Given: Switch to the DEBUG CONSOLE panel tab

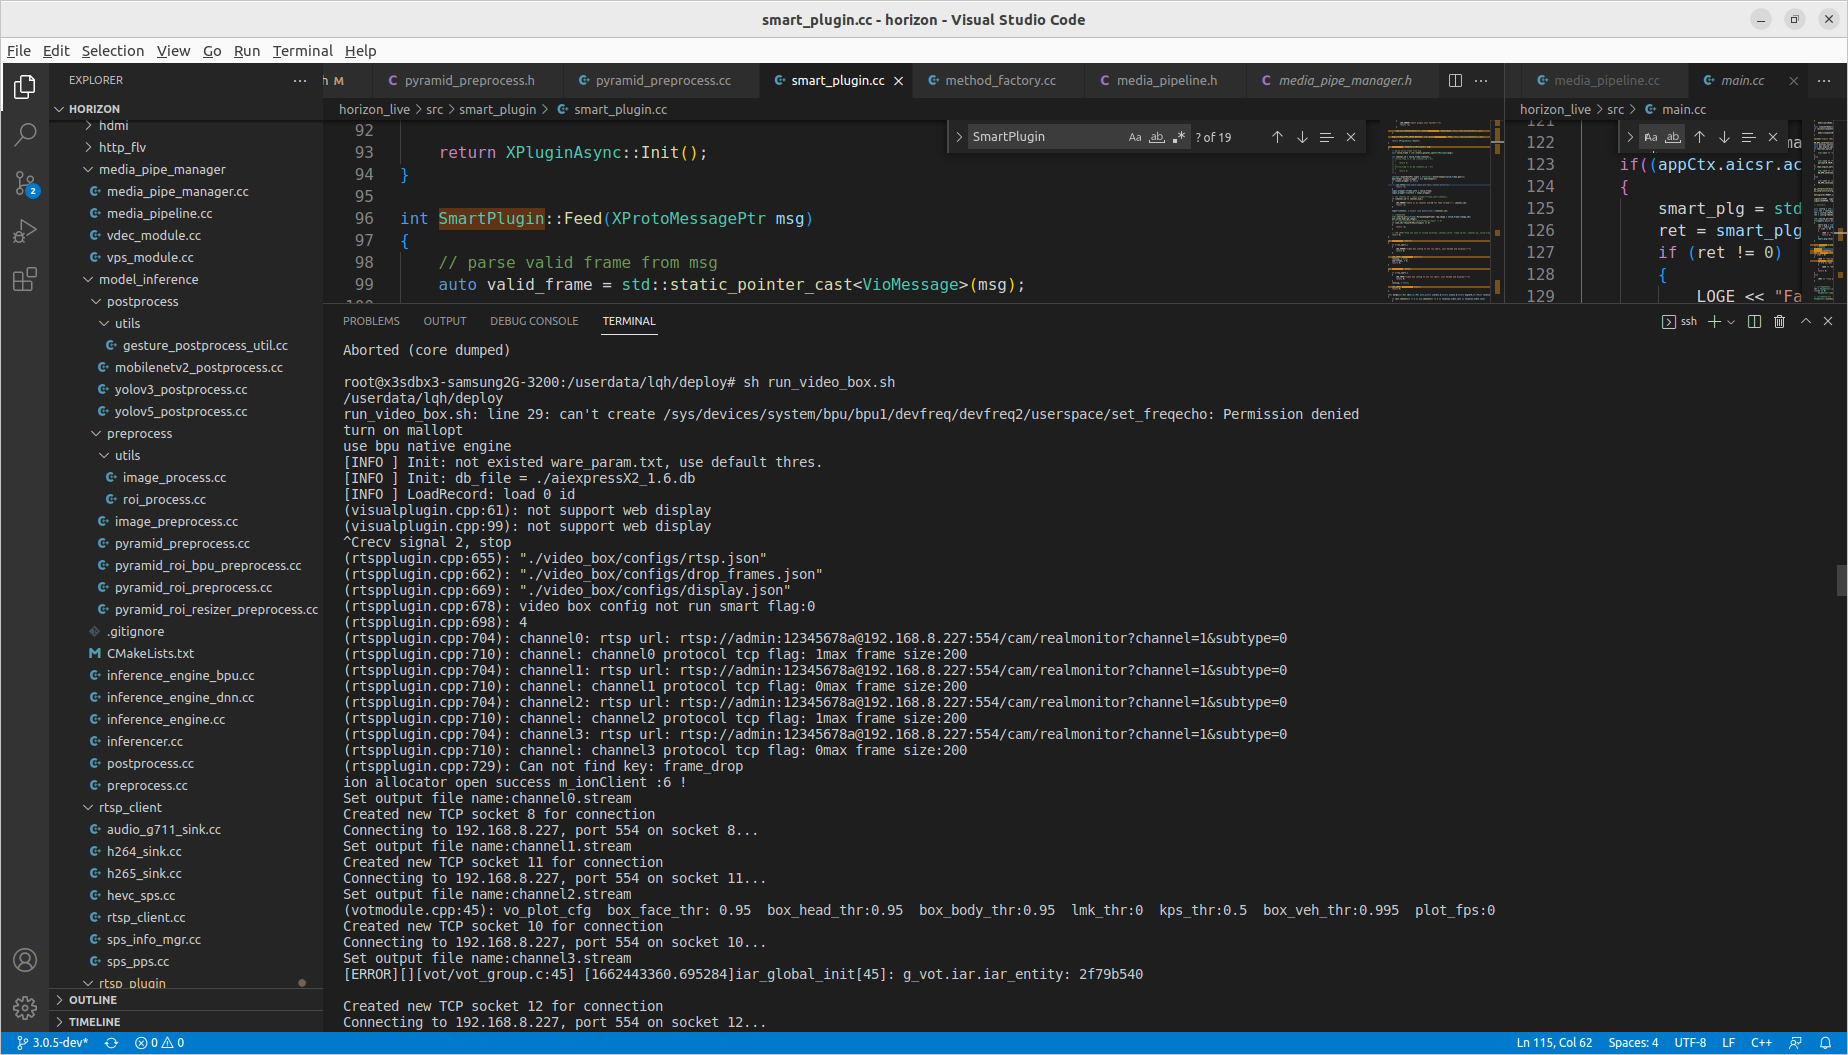Looking at the screenshot, I should point(534,321).
